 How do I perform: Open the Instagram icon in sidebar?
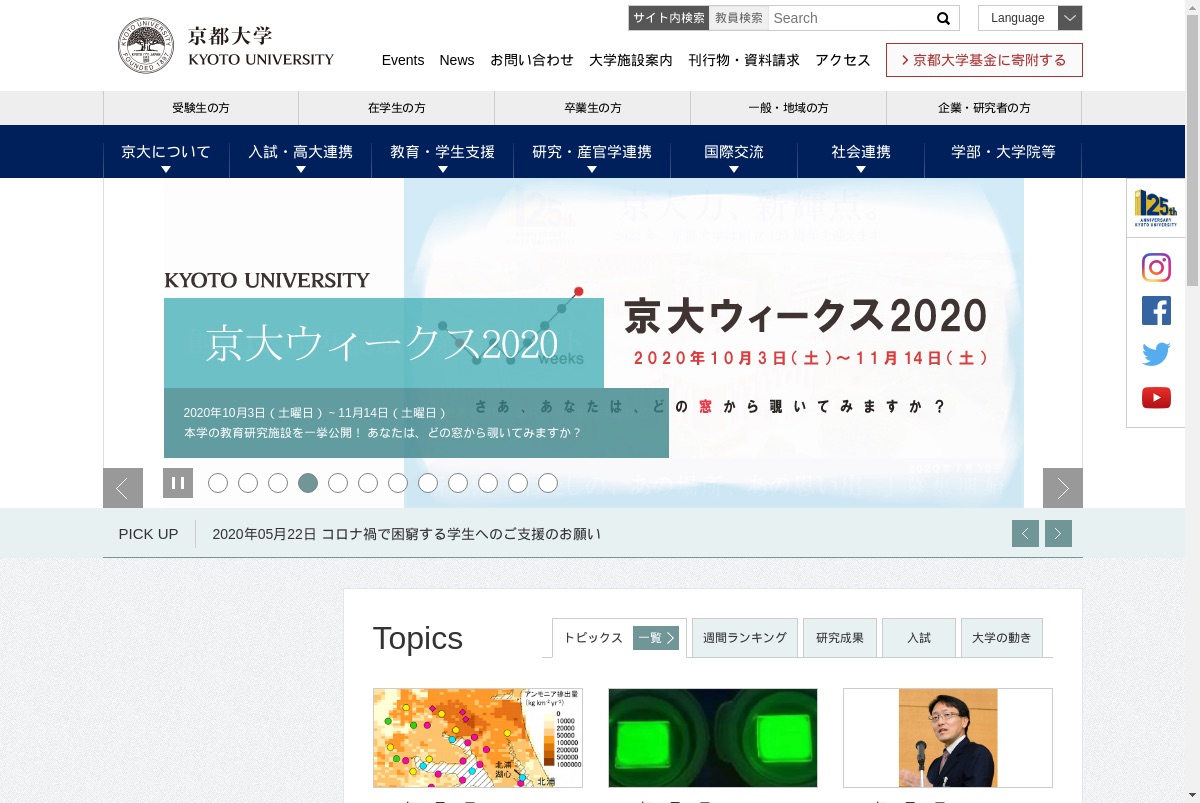tap(1156, 267)
